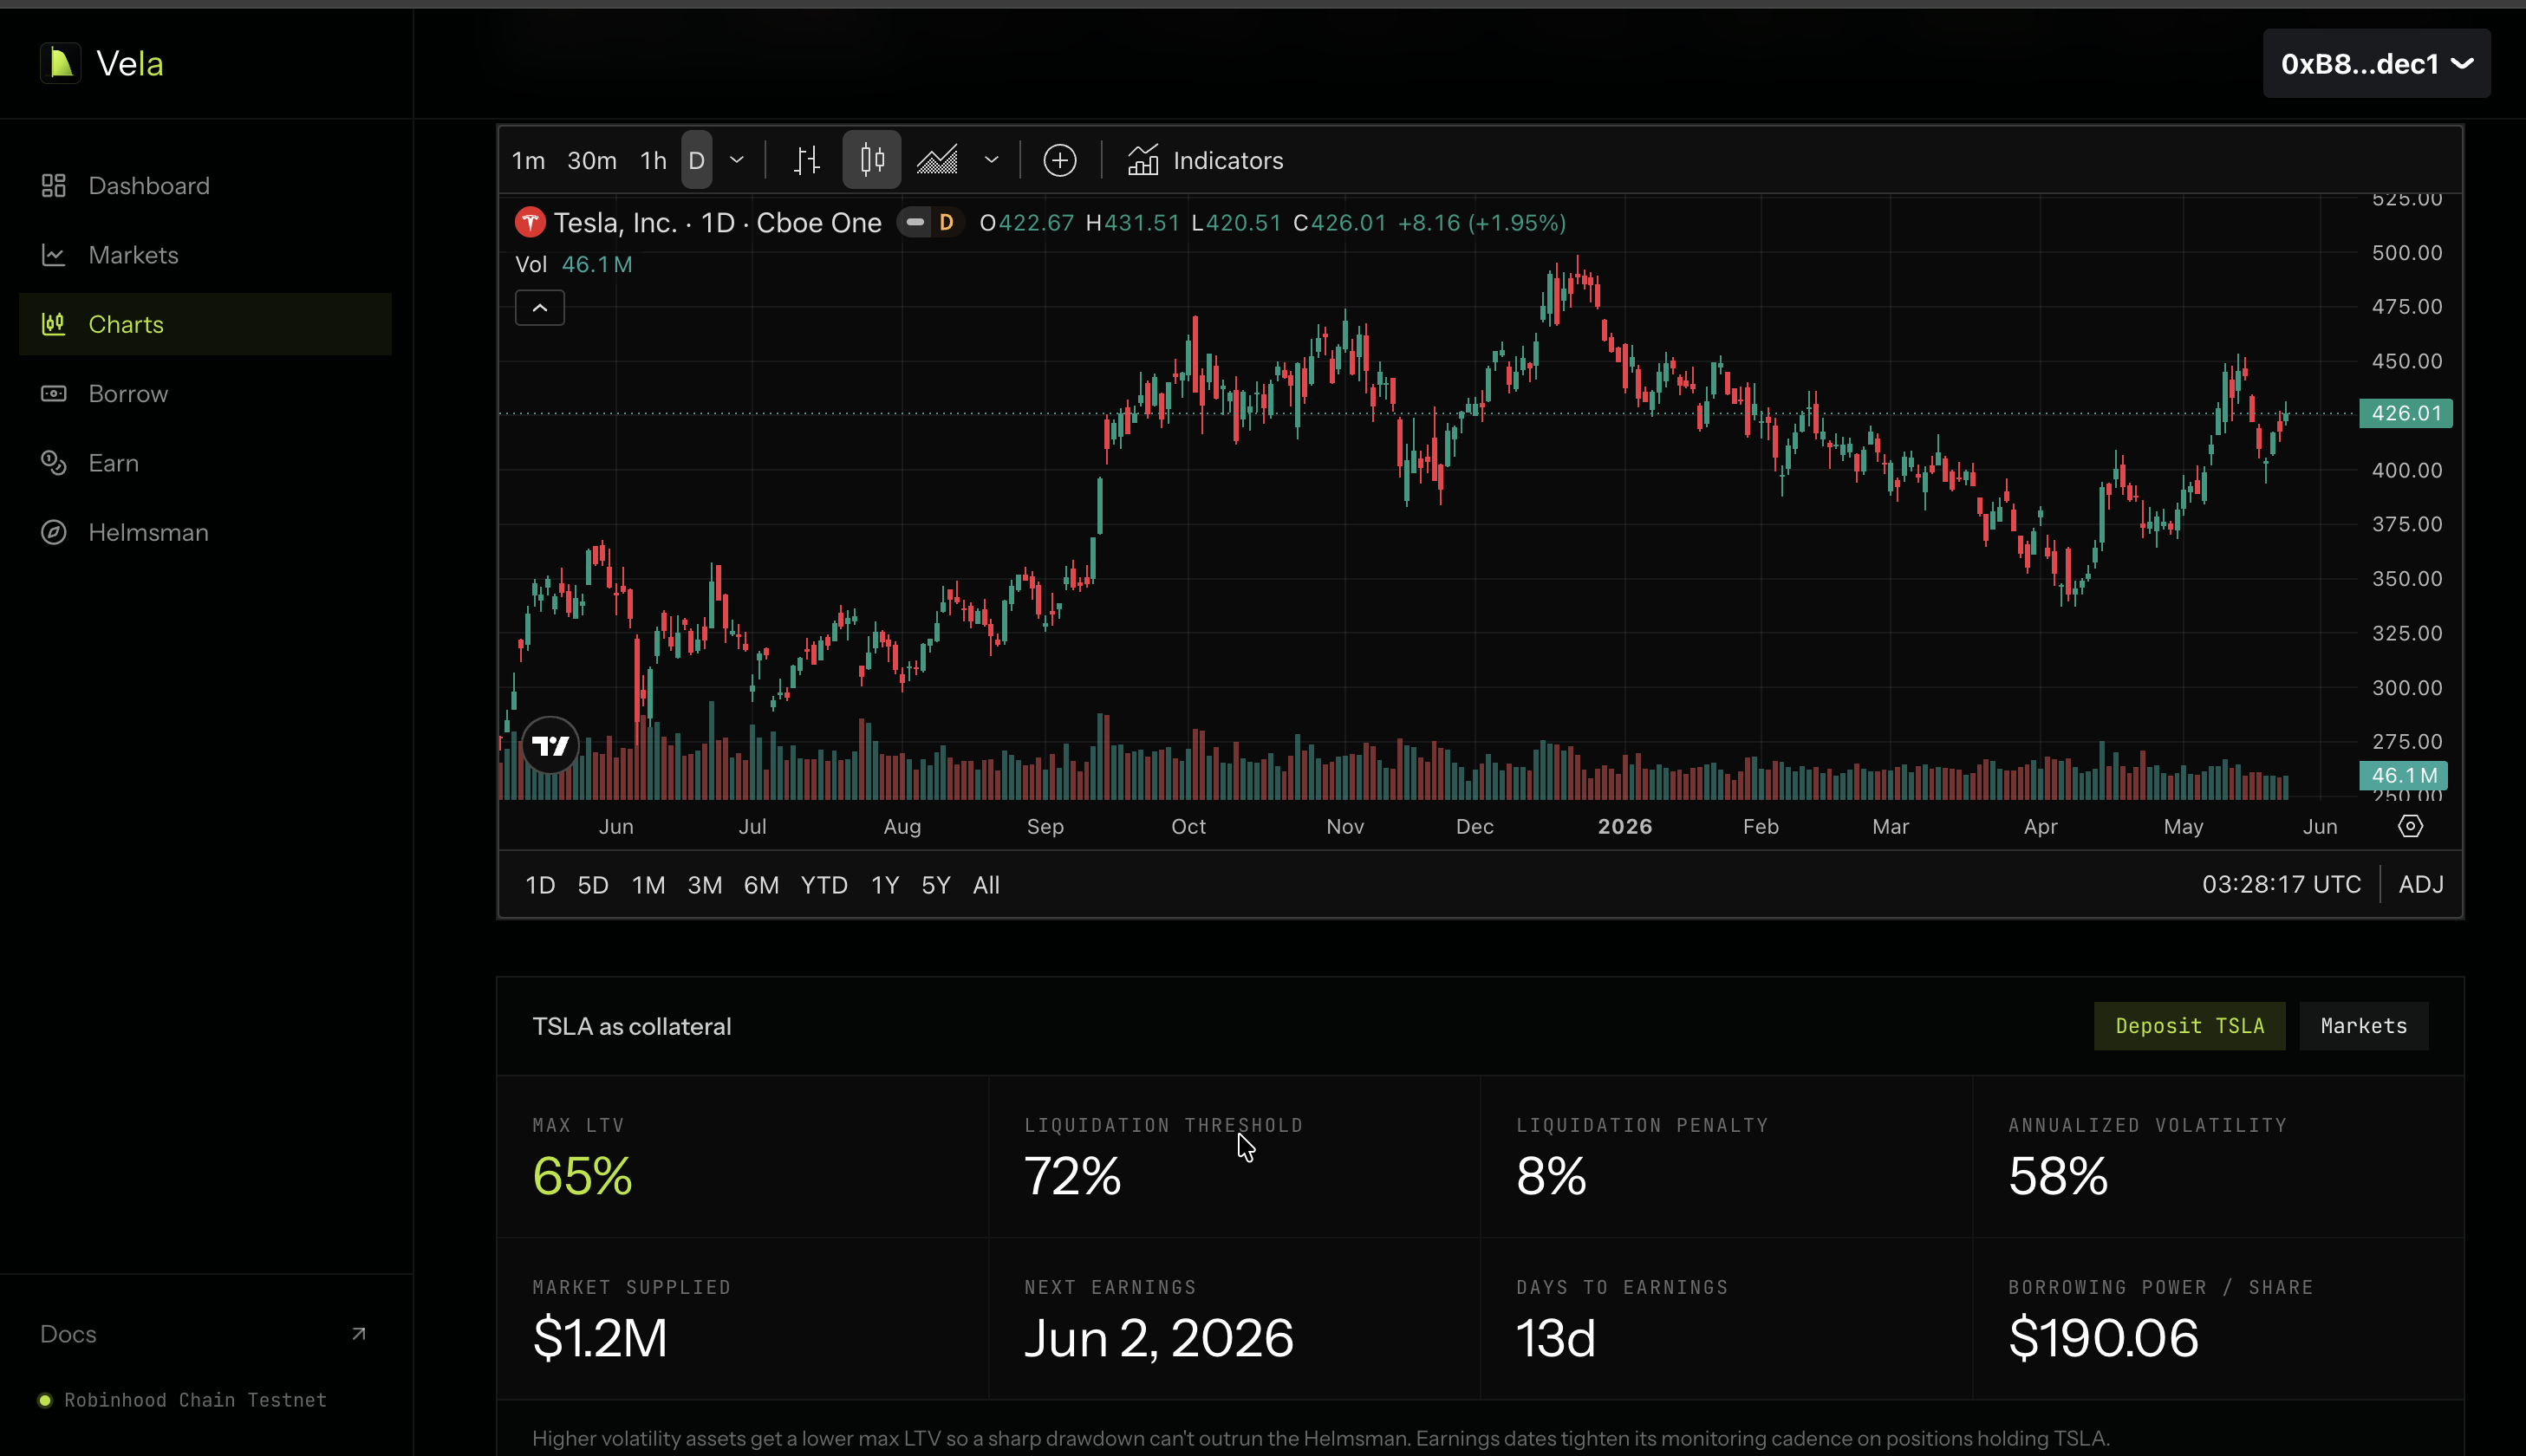The image size is (2526, 1456).
Task: Click the Compare or add symbol icon
Action: (1060, 161)
